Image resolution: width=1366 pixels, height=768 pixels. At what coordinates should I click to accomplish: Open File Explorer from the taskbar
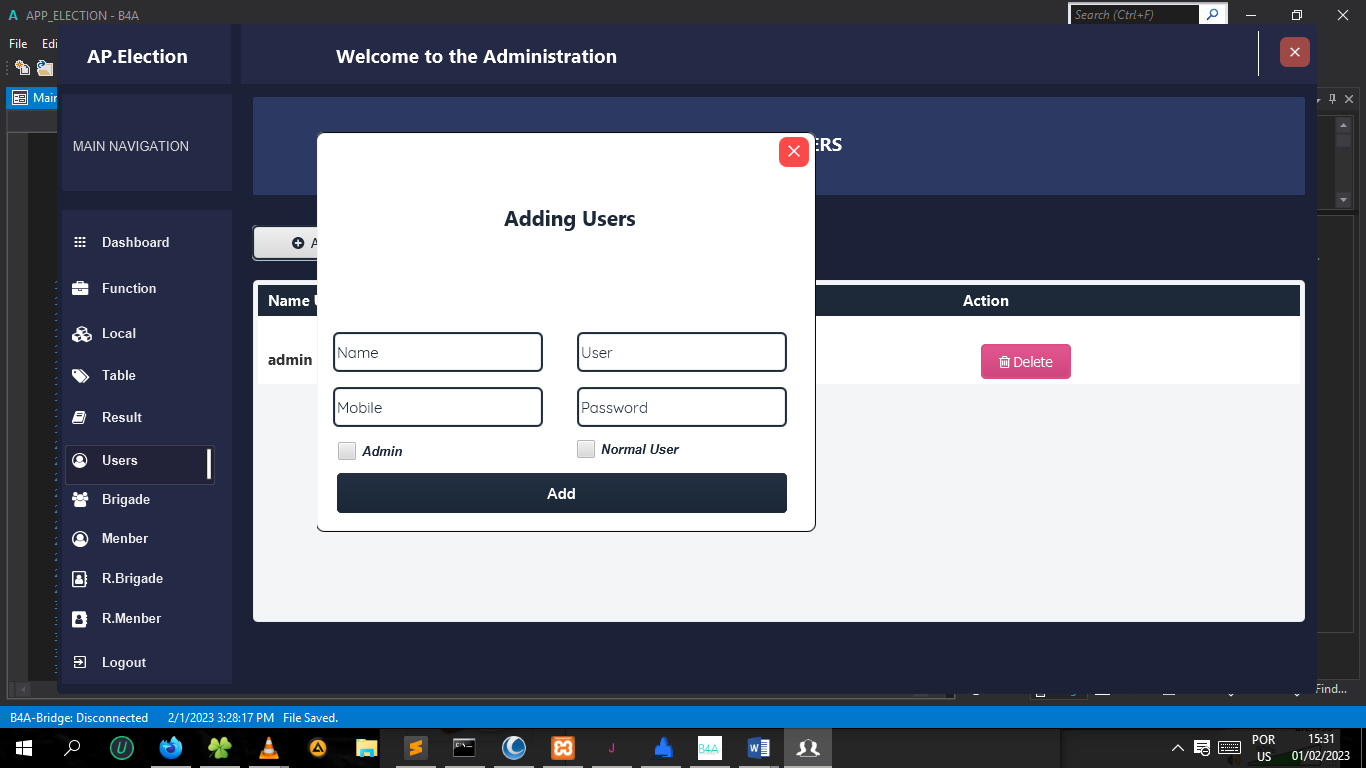click(366, 747)
